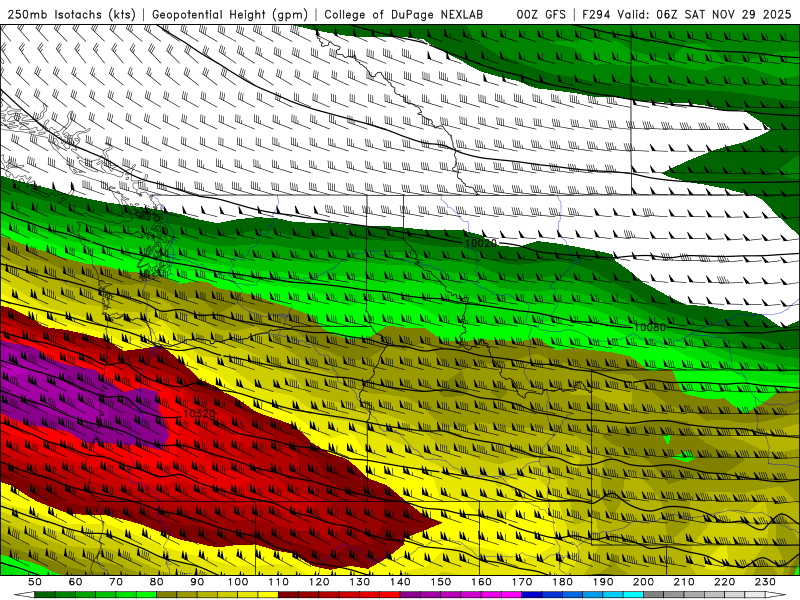Click the '00Z GFS' model run label
Screen dimensions: 800x600
click(541, 14)
